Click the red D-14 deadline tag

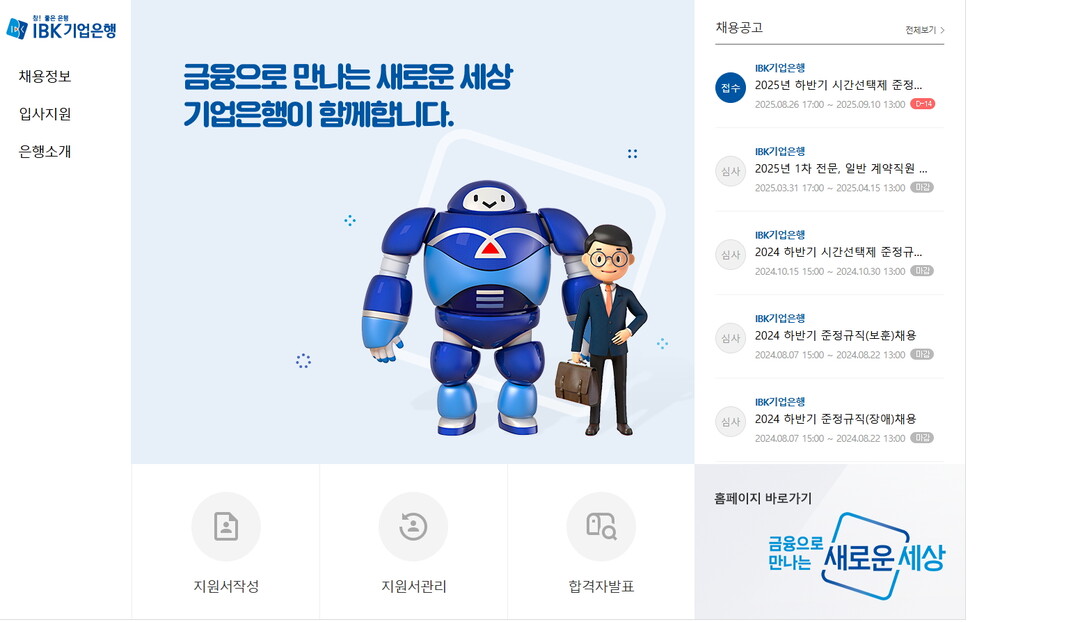[922, 104]
